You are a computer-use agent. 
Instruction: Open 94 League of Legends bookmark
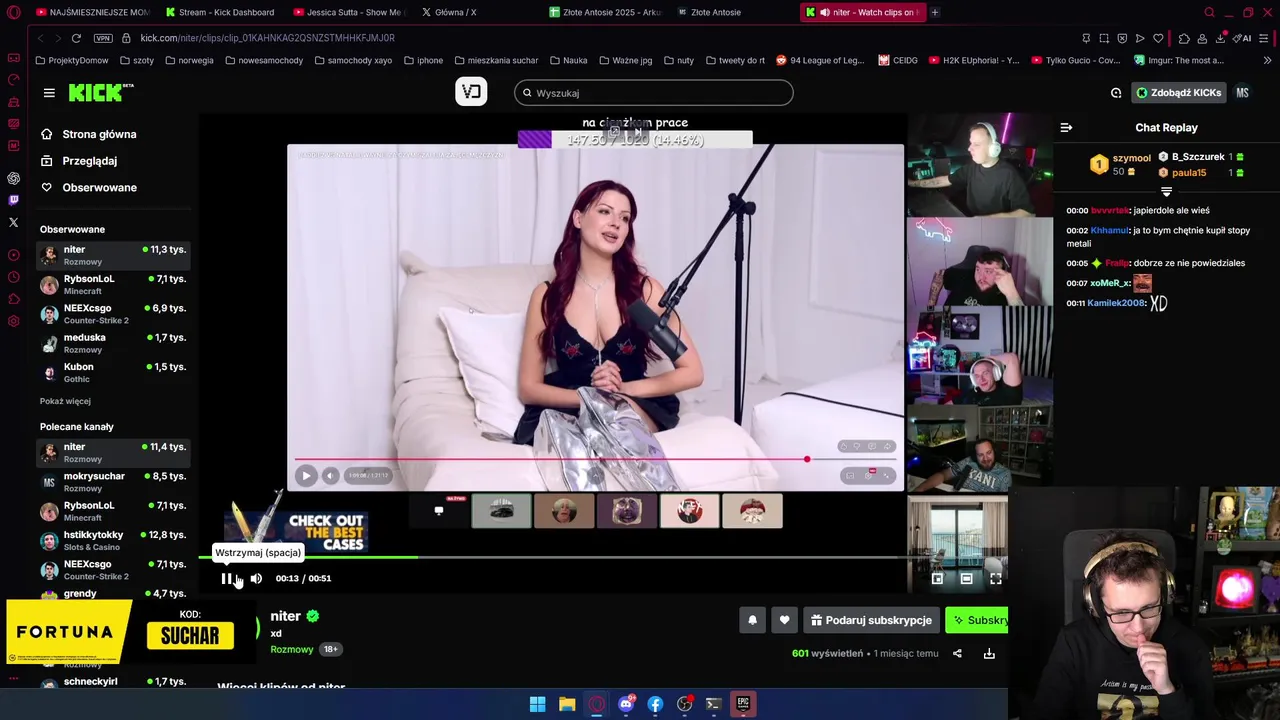point(820,60)
